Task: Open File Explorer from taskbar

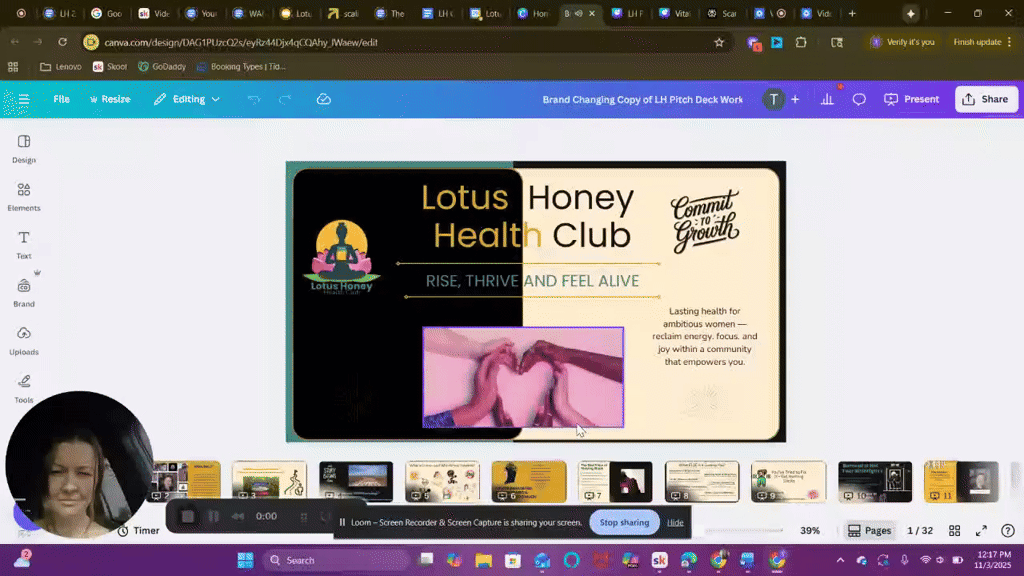Action: (x=483, y=560)
